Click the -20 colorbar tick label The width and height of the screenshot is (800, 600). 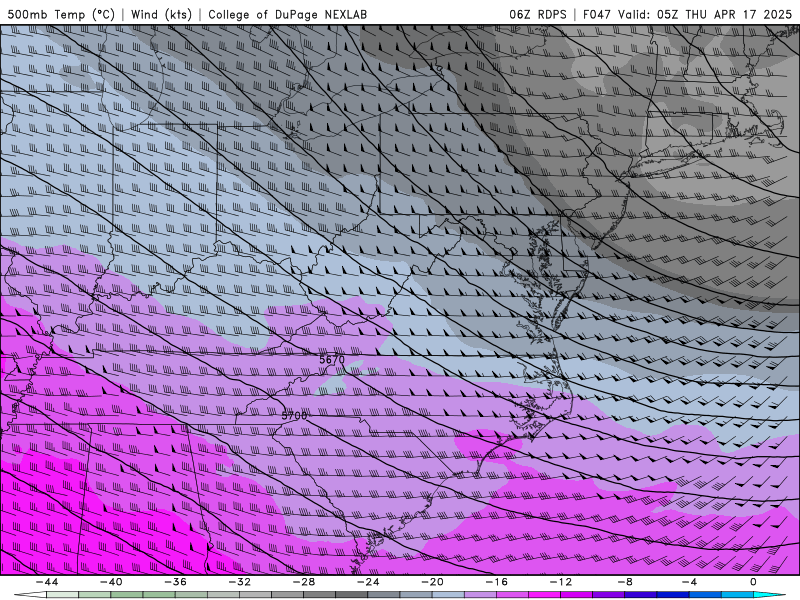point(432,582)
